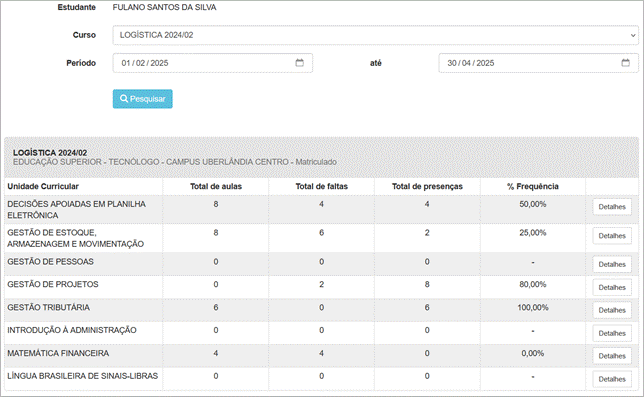Click the Pesquisar search button
Viewport: 644px width, 397px height.
(143, 99)
